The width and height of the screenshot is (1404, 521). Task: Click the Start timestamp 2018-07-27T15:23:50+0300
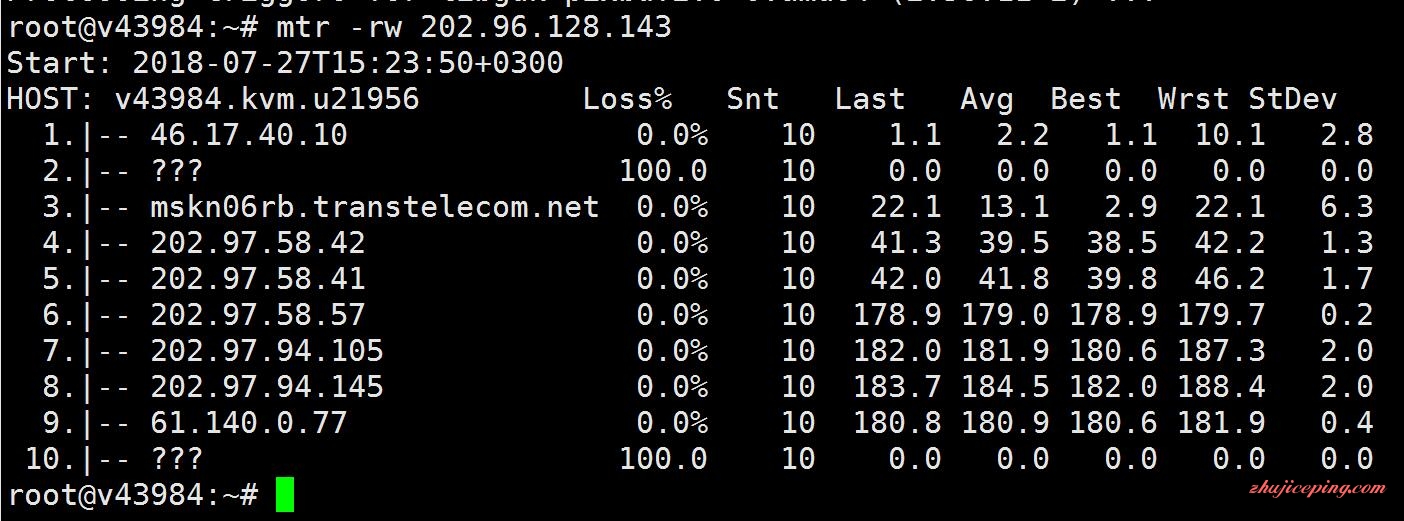click(x=348, y=63)
